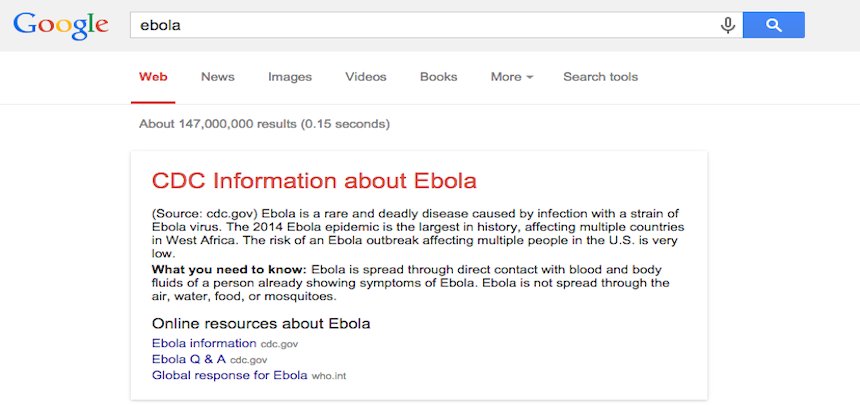This screenshot has height=405, width=860.
Task: Click the Online resources about Ebola heading
Action: coord(261,324)
